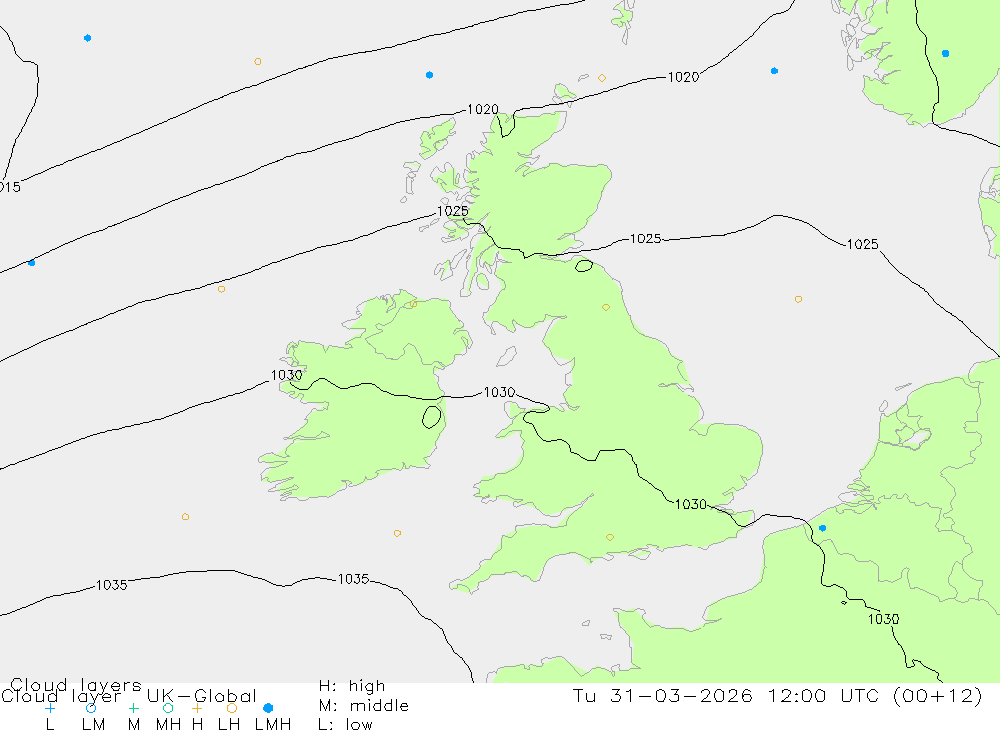Click the 1030 label over the continent
1000x733 pixels.
pos(883,619)
